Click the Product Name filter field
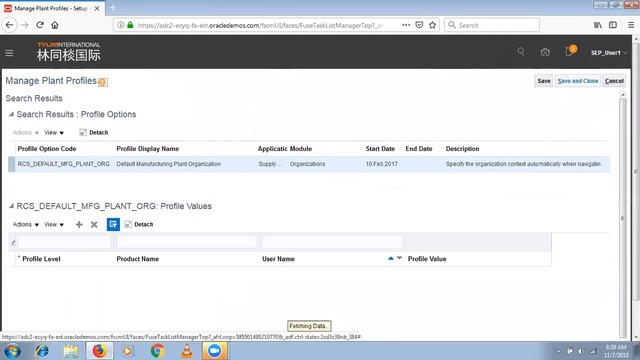 (x=187, y=242)
